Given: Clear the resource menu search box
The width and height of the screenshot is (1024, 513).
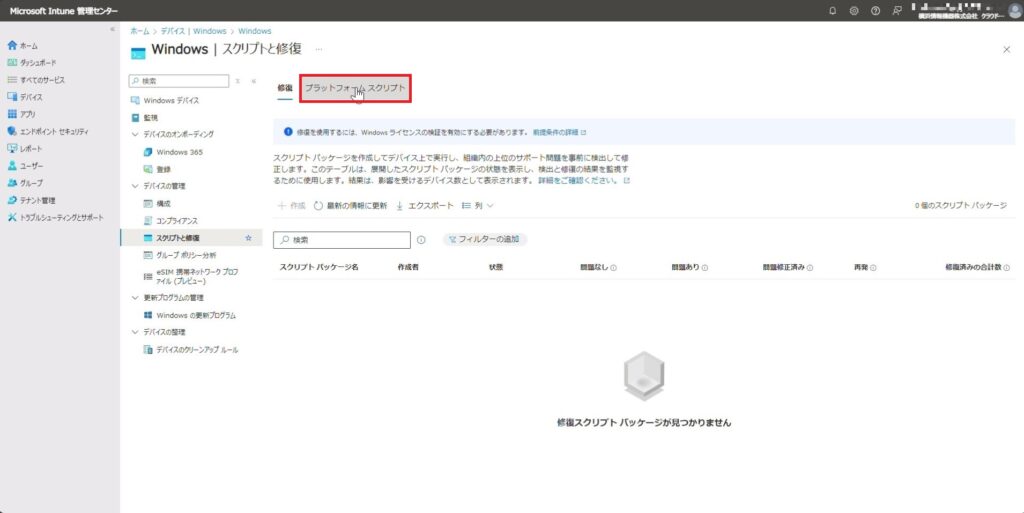Looking at the screenshot, I should click(237, 81).
